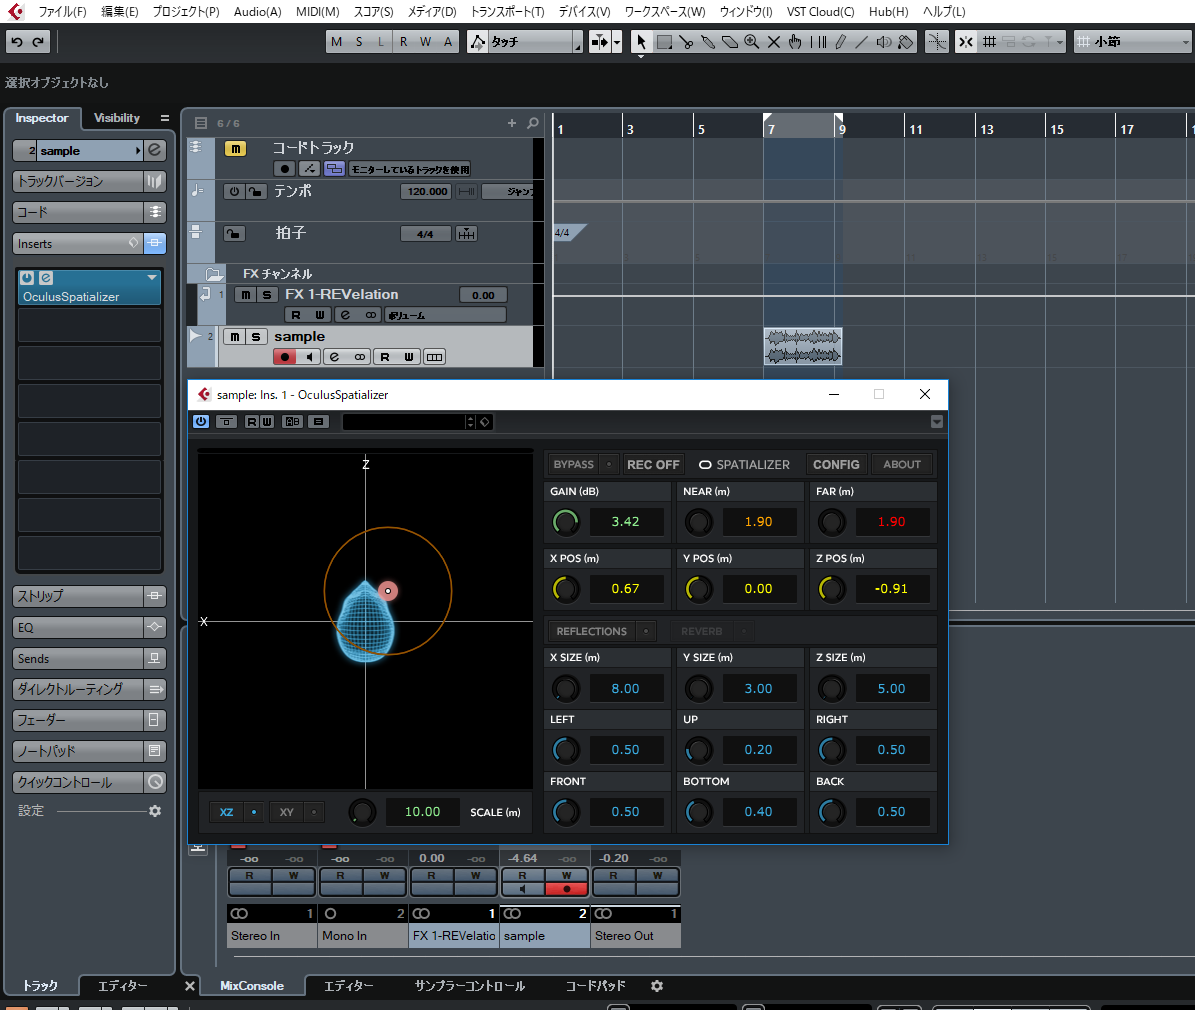Select XZ view button
This screenshot has height=1010, width=1195.
[226, 812]
